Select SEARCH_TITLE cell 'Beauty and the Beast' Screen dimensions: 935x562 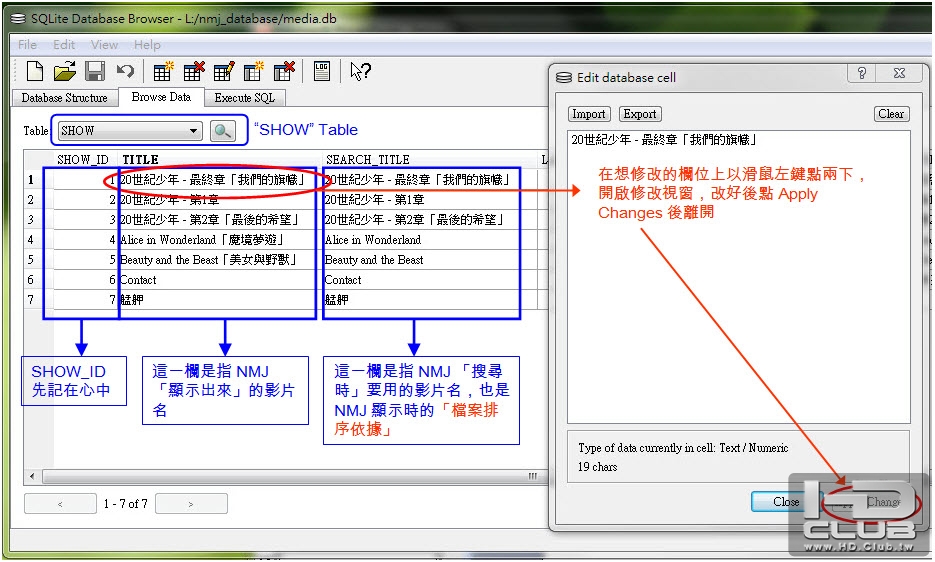(x=429, y=260)
